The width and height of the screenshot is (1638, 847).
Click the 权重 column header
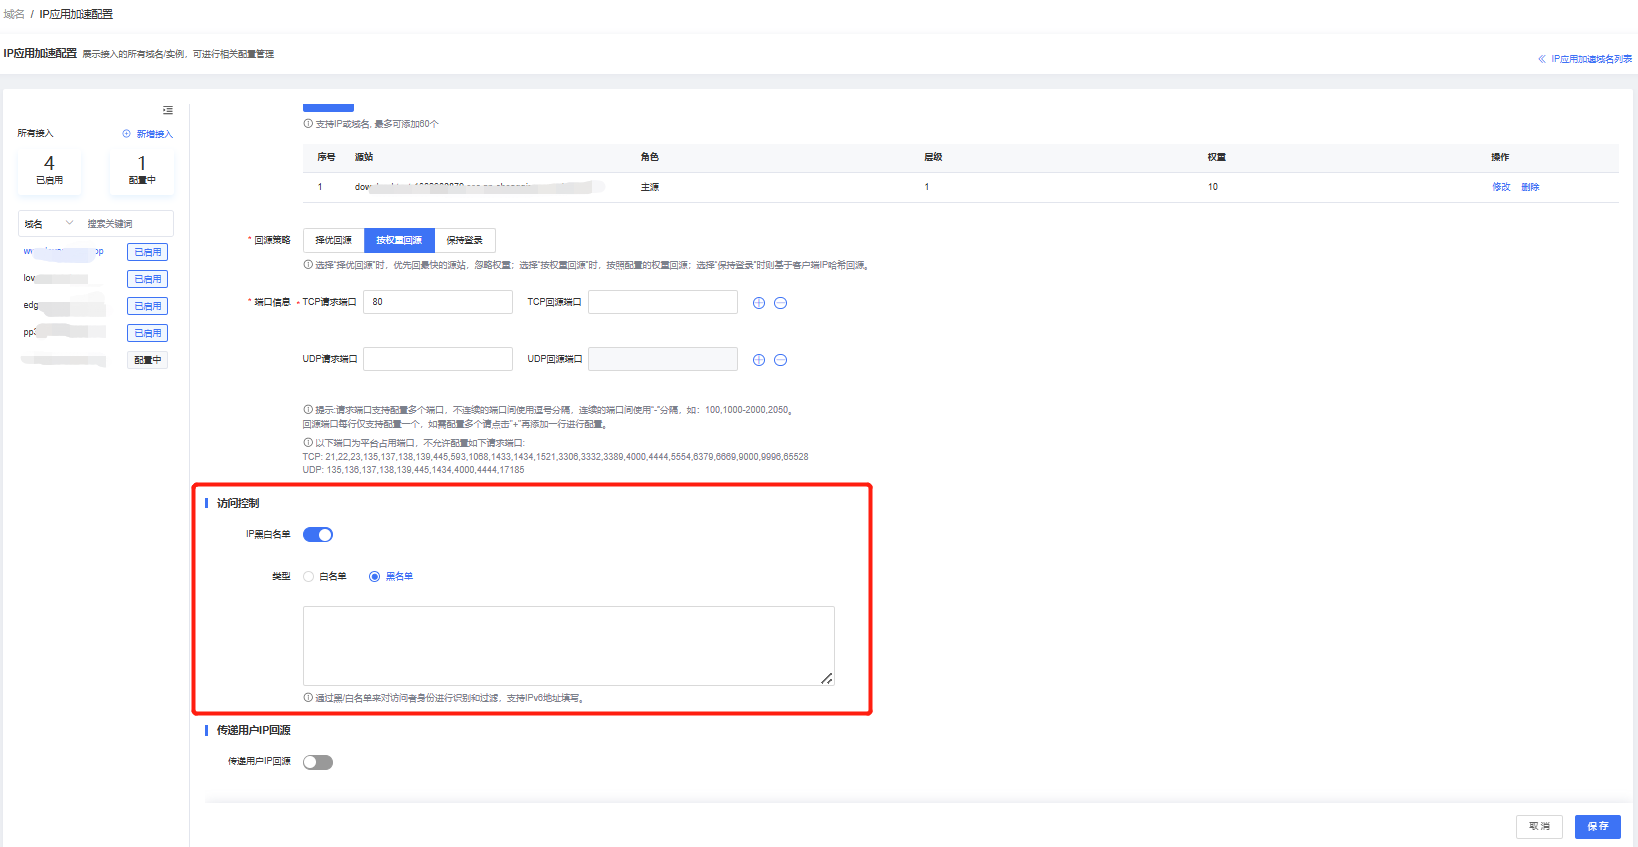pyautogui.click(x=1217, y=157)
